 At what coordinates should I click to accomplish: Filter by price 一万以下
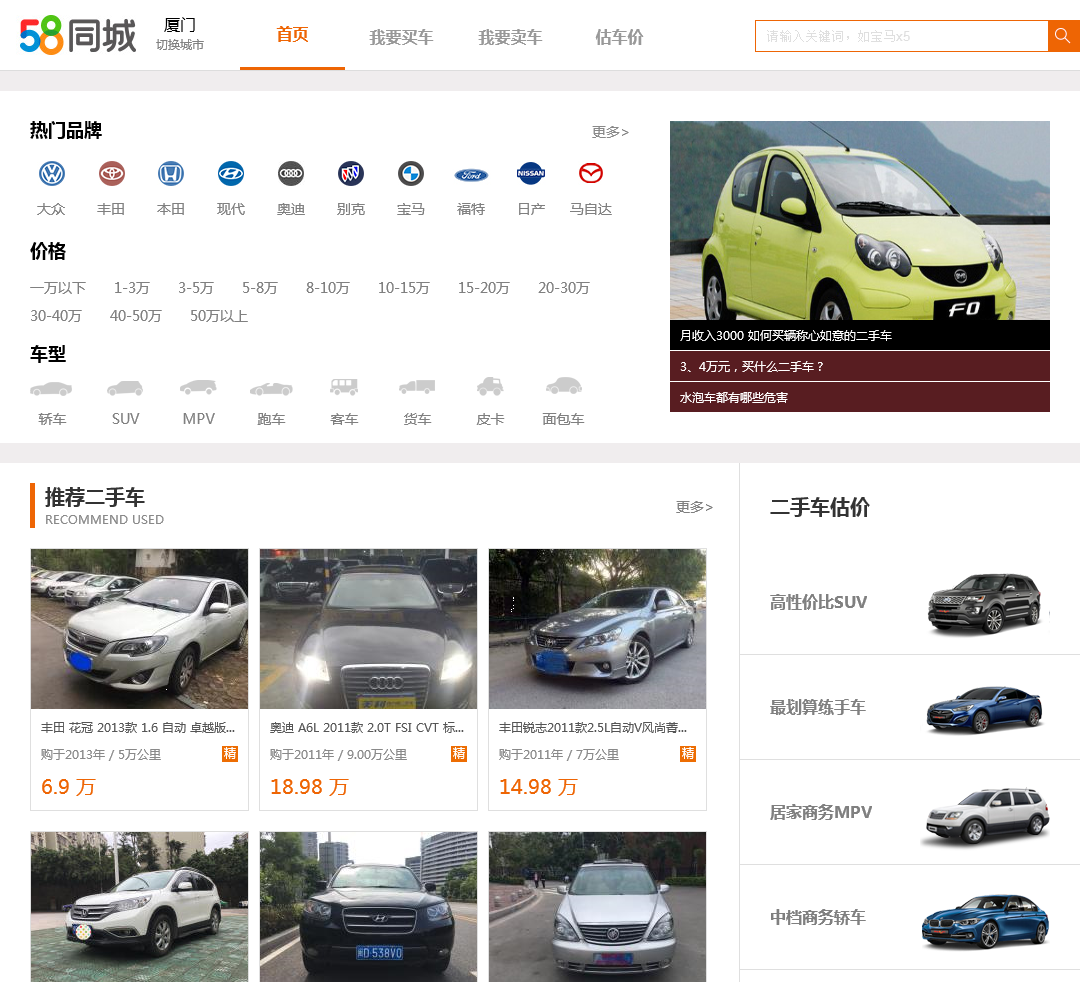[x=58, y=288]
